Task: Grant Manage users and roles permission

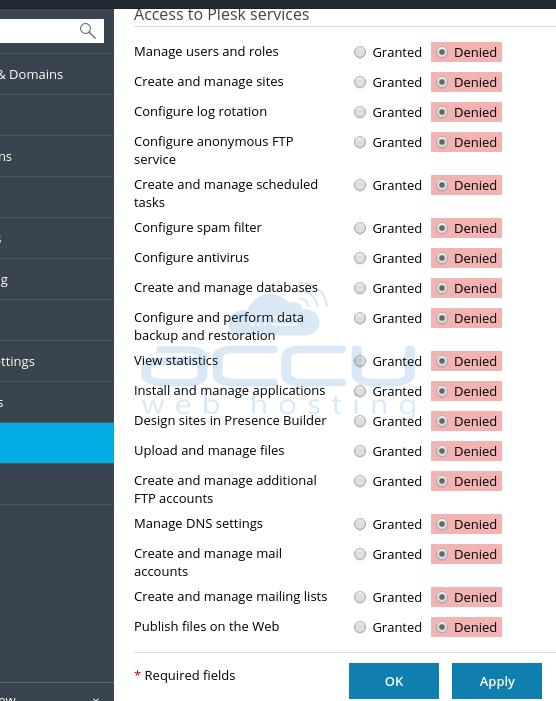Action: pyautogui.click(x=360, y=52)
